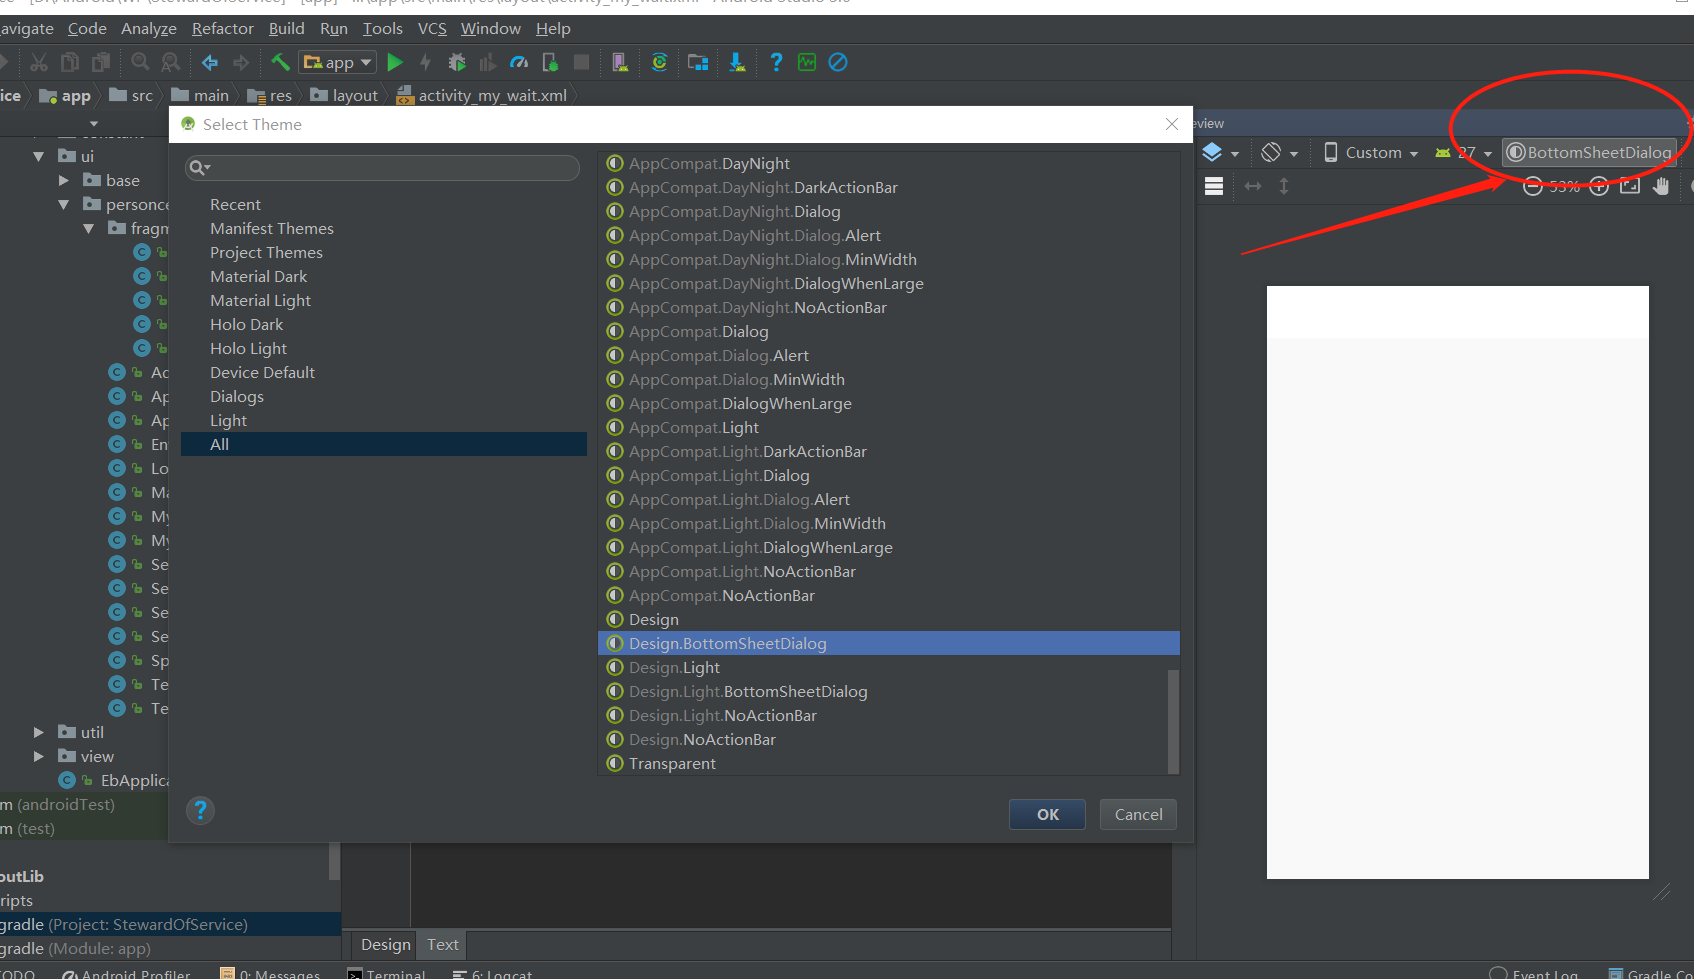Open the Refactor menu
This screenshot has height=979, width=1694.
click(x=222, y=29)
